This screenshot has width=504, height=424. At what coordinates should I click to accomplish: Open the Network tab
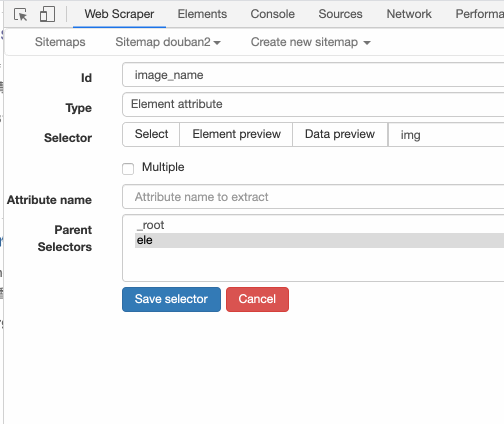tap(409, 14)
